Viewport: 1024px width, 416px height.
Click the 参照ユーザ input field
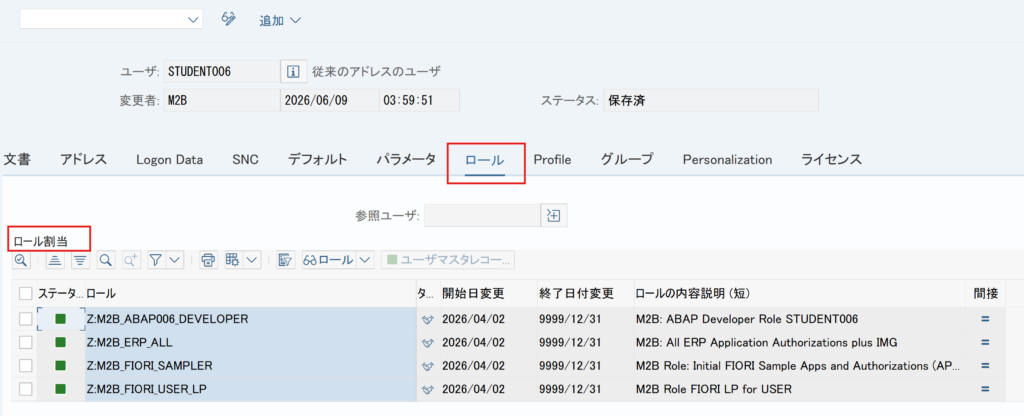pos(482,216)
